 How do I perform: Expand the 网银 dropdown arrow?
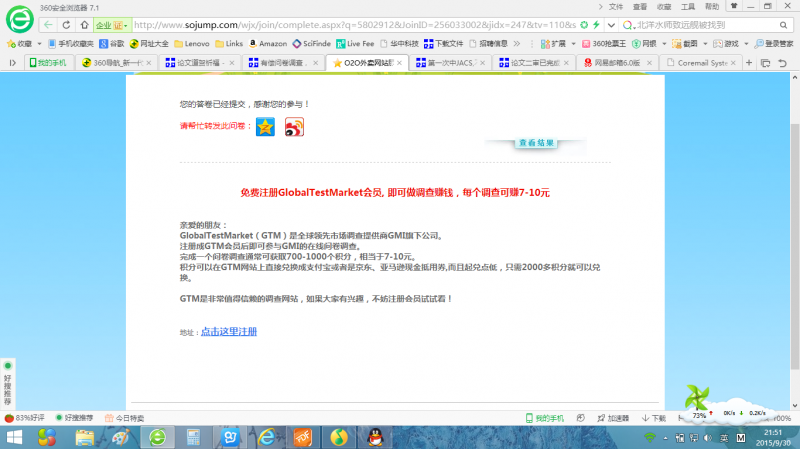664,44
